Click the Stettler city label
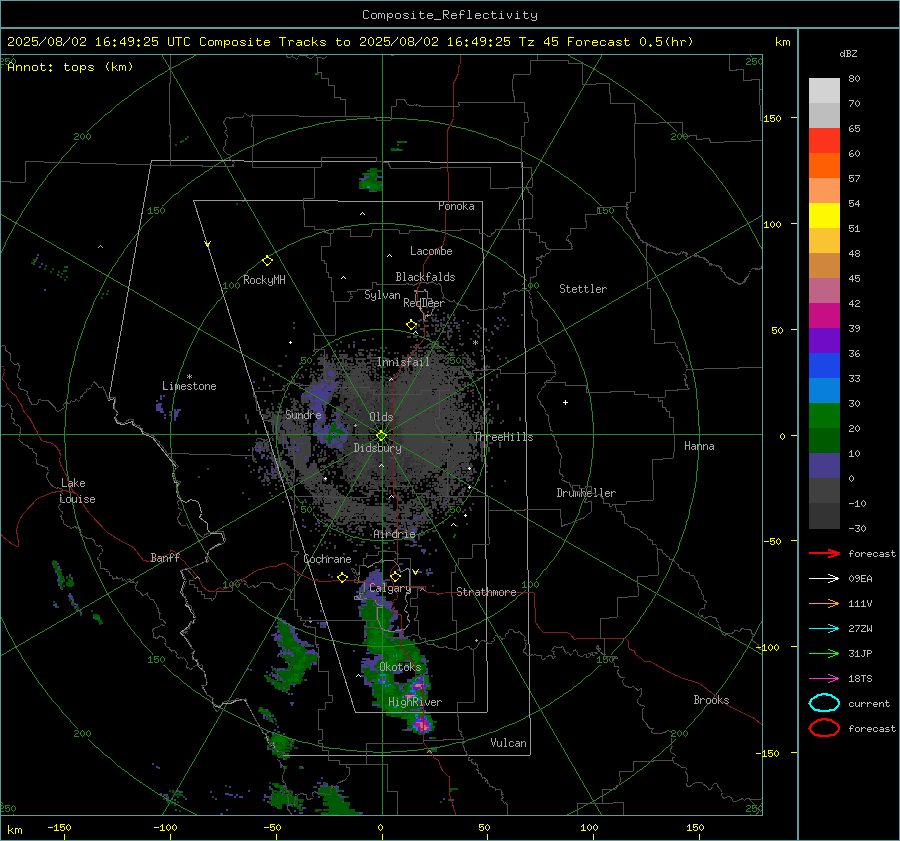 pos(583,289)
